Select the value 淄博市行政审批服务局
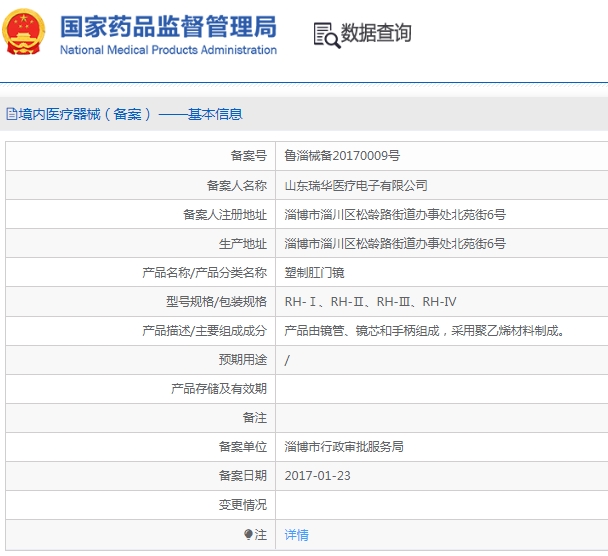 pyautogui.click(x=344, y=447)
